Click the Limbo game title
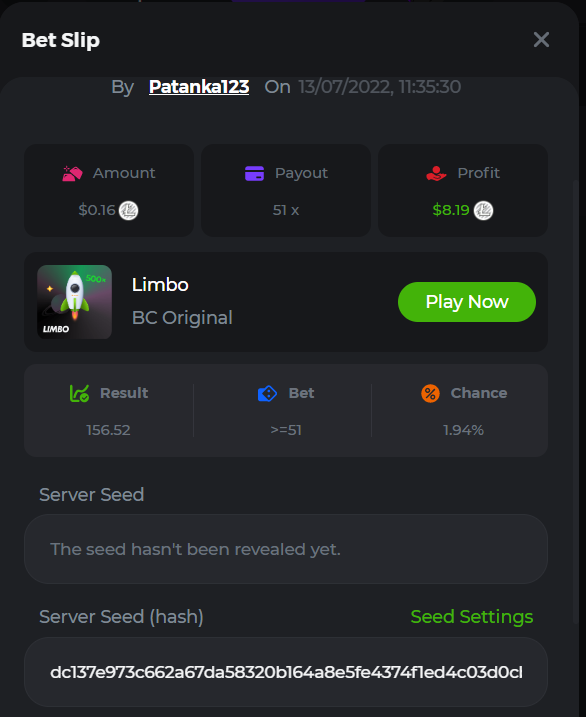The image size is (586, 717). click(x=160, y=285)
